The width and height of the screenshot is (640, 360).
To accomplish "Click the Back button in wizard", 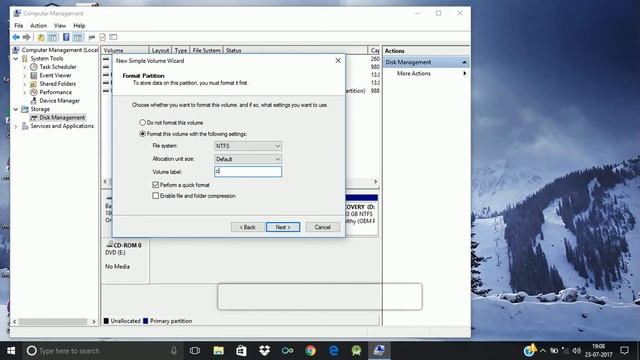I will (247, 227).
